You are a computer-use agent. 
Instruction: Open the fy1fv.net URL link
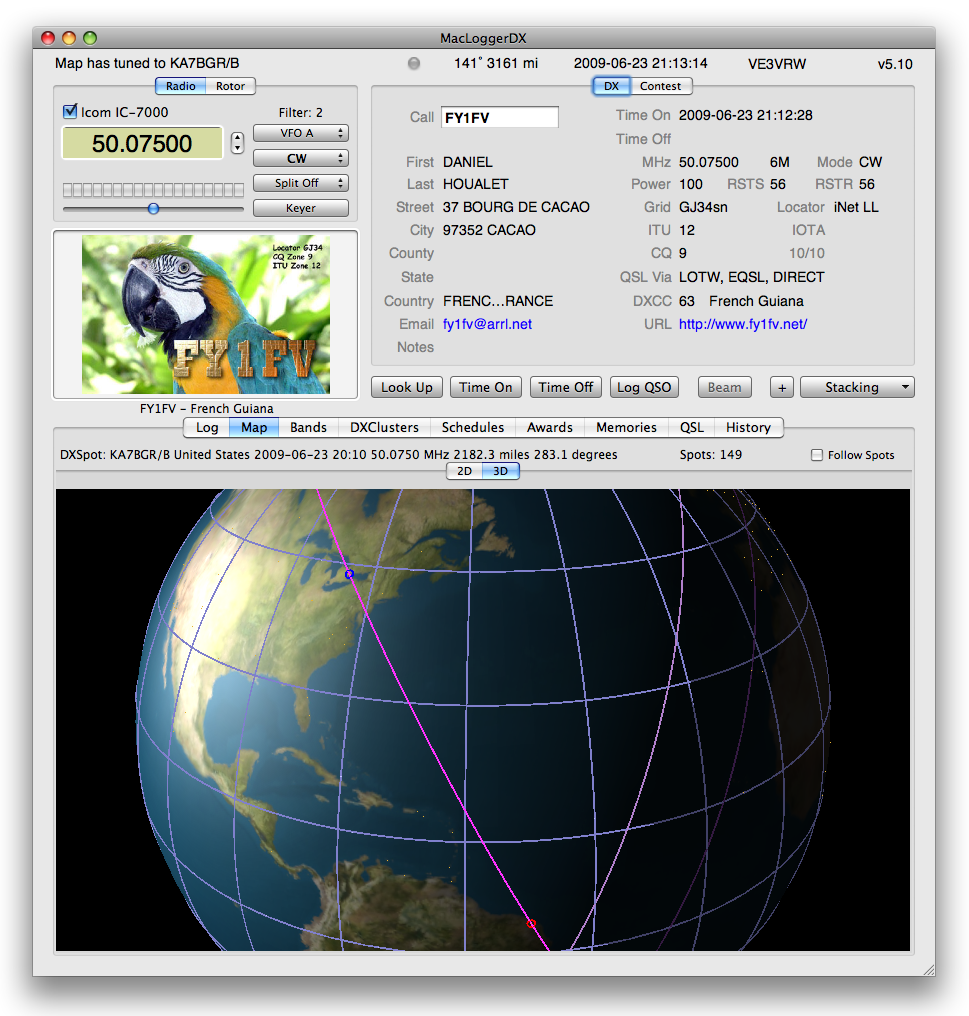coord(742,324)
